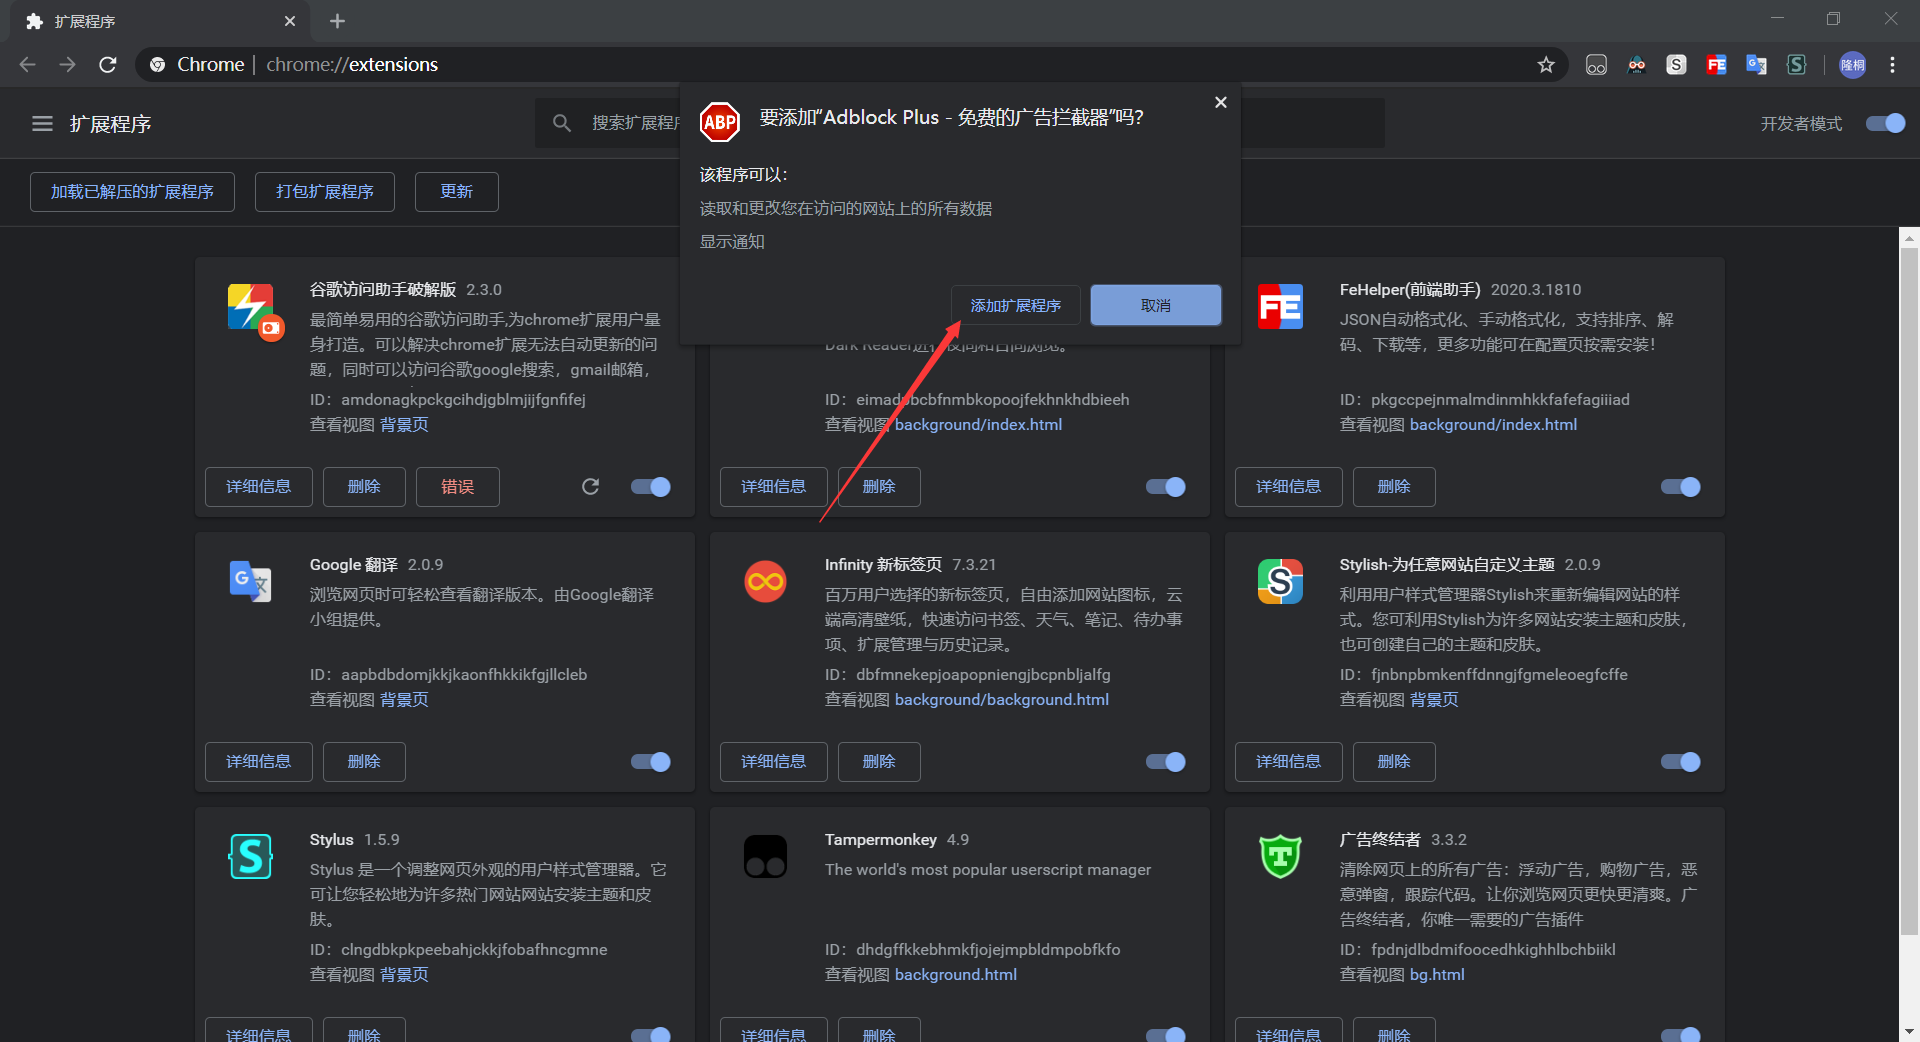Open FeHelper toolbar extension icon
This screenshot has height=1042, width=1920.
click(1717, 65)
